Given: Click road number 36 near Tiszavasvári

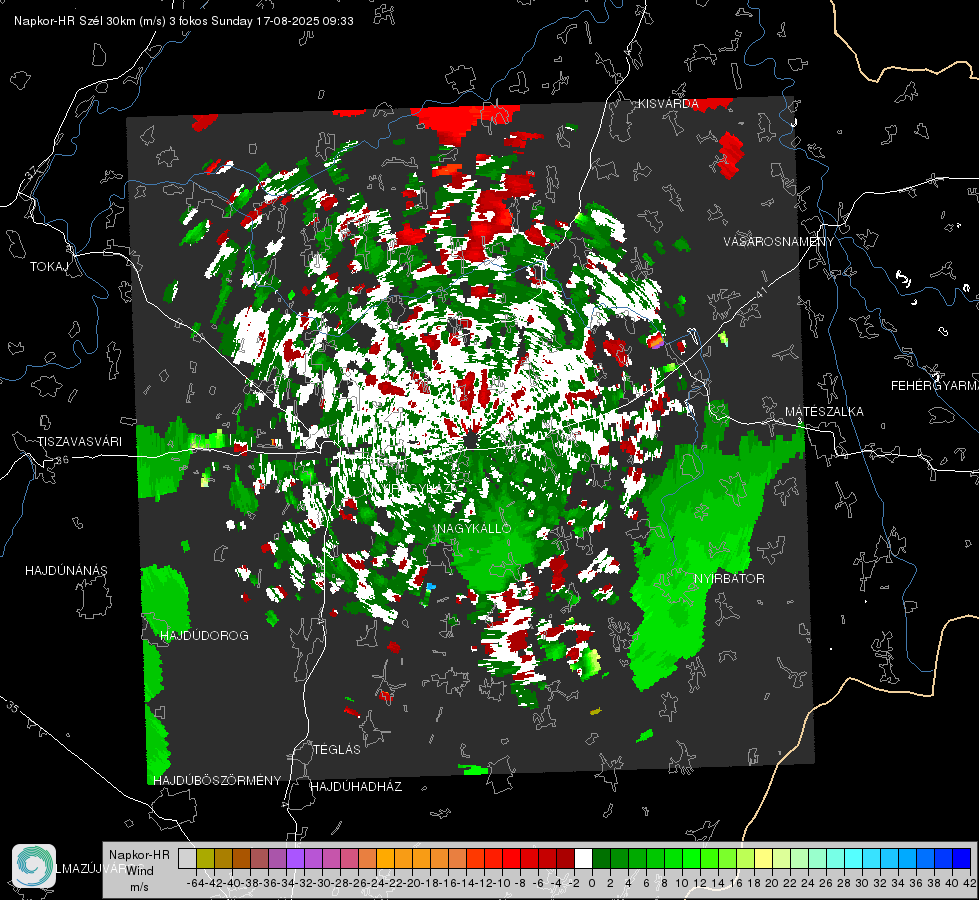Looking at the screenshot, I should (62, 460).
